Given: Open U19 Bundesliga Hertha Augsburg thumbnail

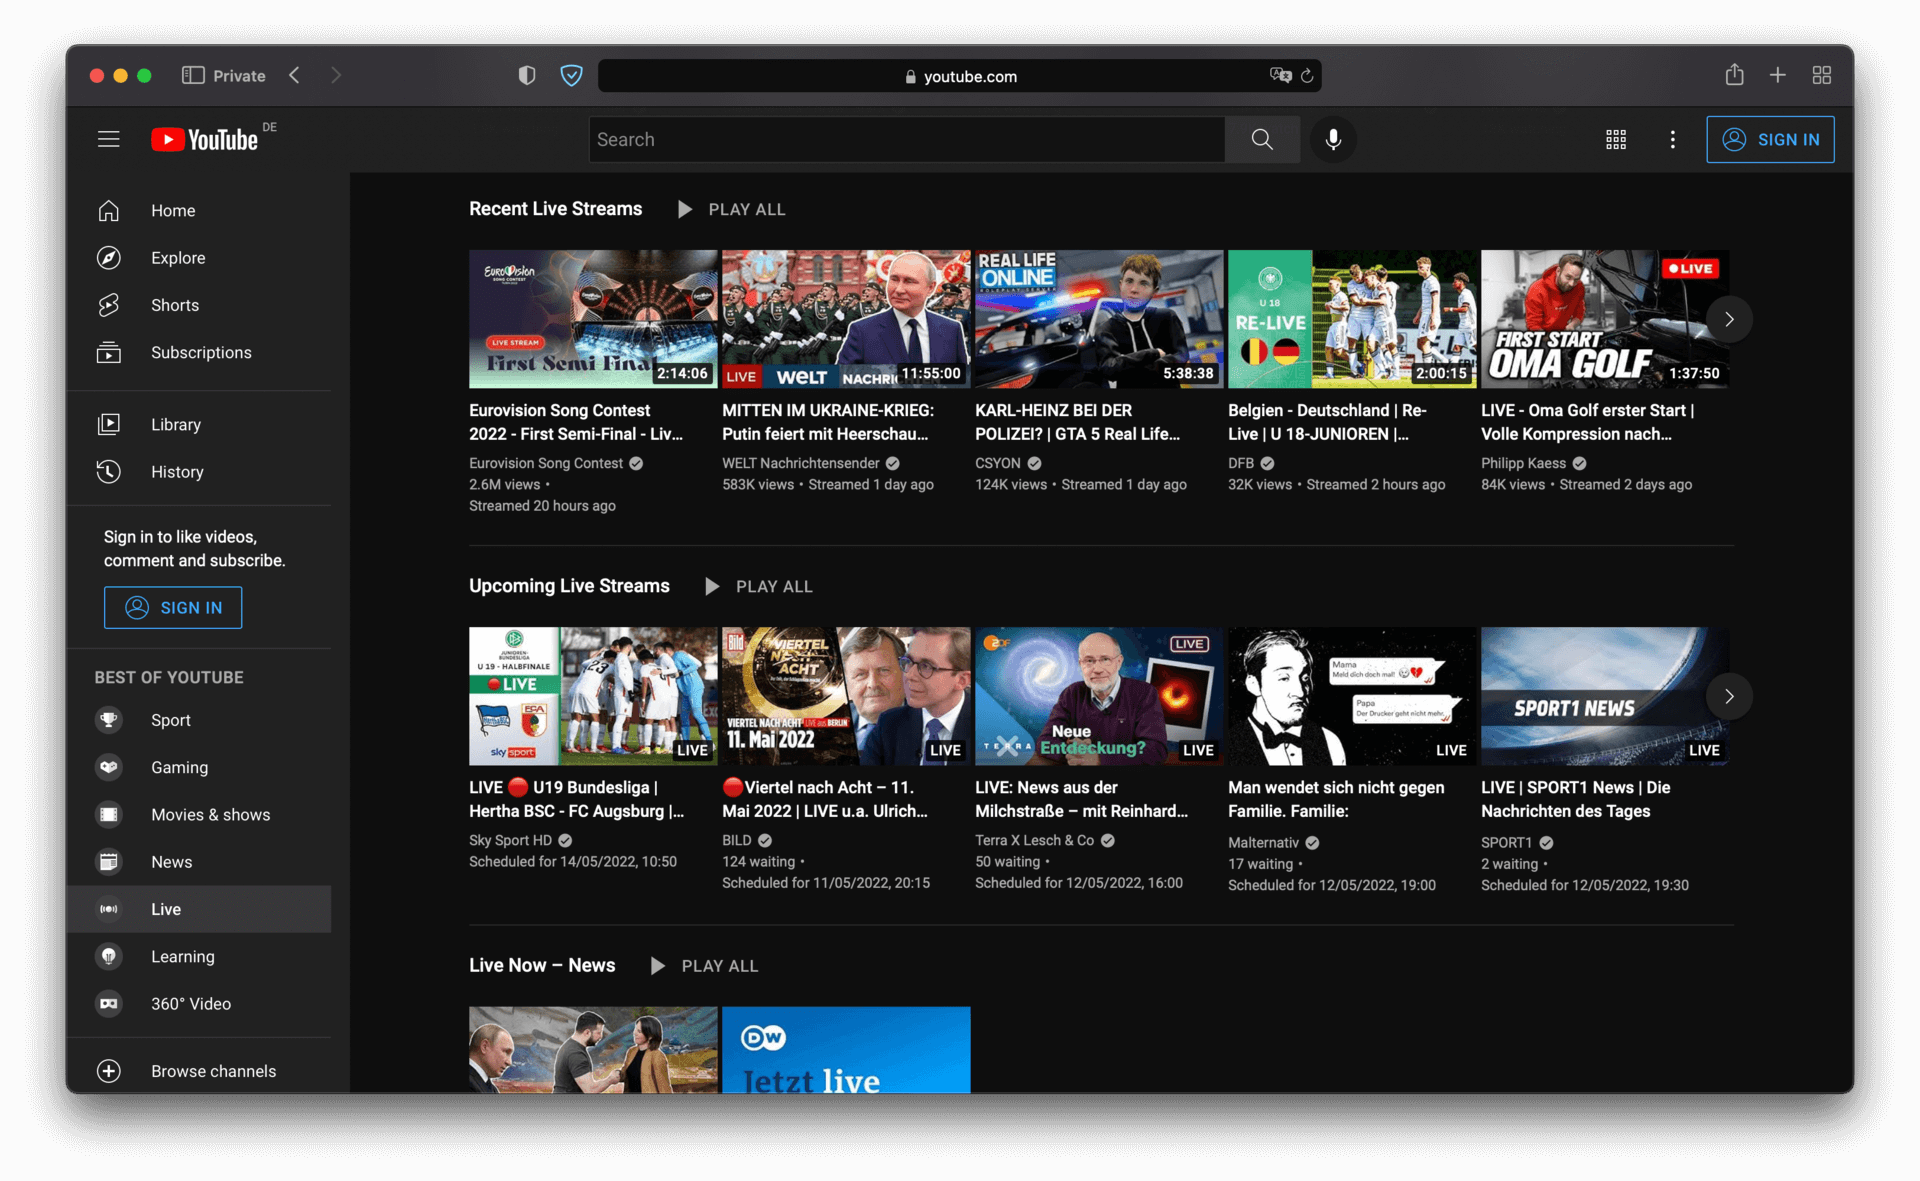Looking at the screenshot, I should pyautogui.click(x=593, y=696).
